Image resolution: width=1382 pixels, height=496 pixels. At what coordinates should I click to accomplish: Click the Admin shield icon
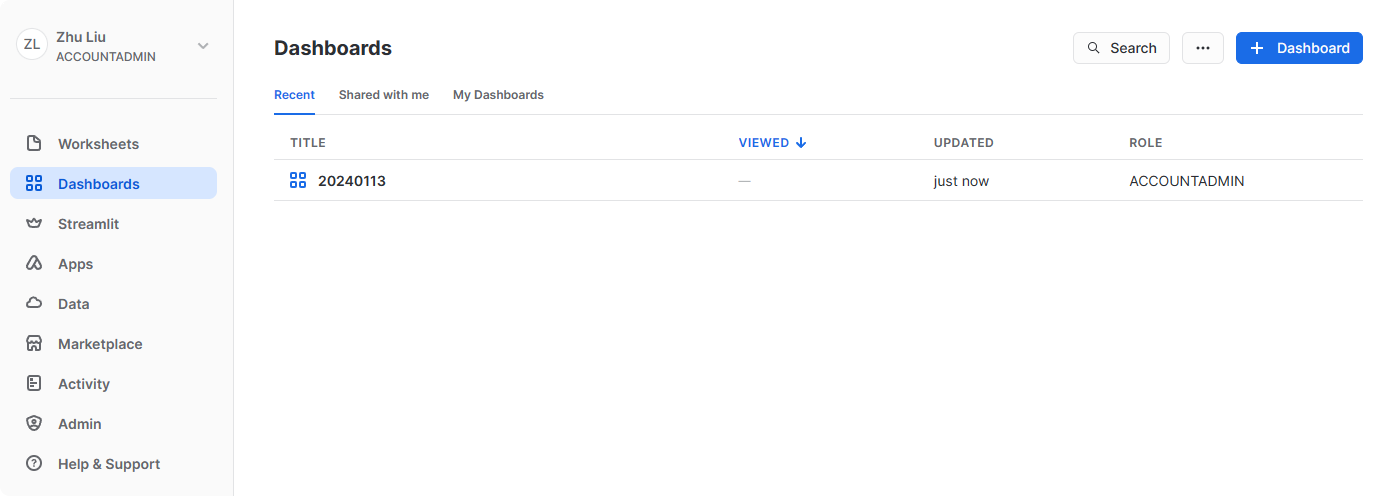tap(34, 424)
